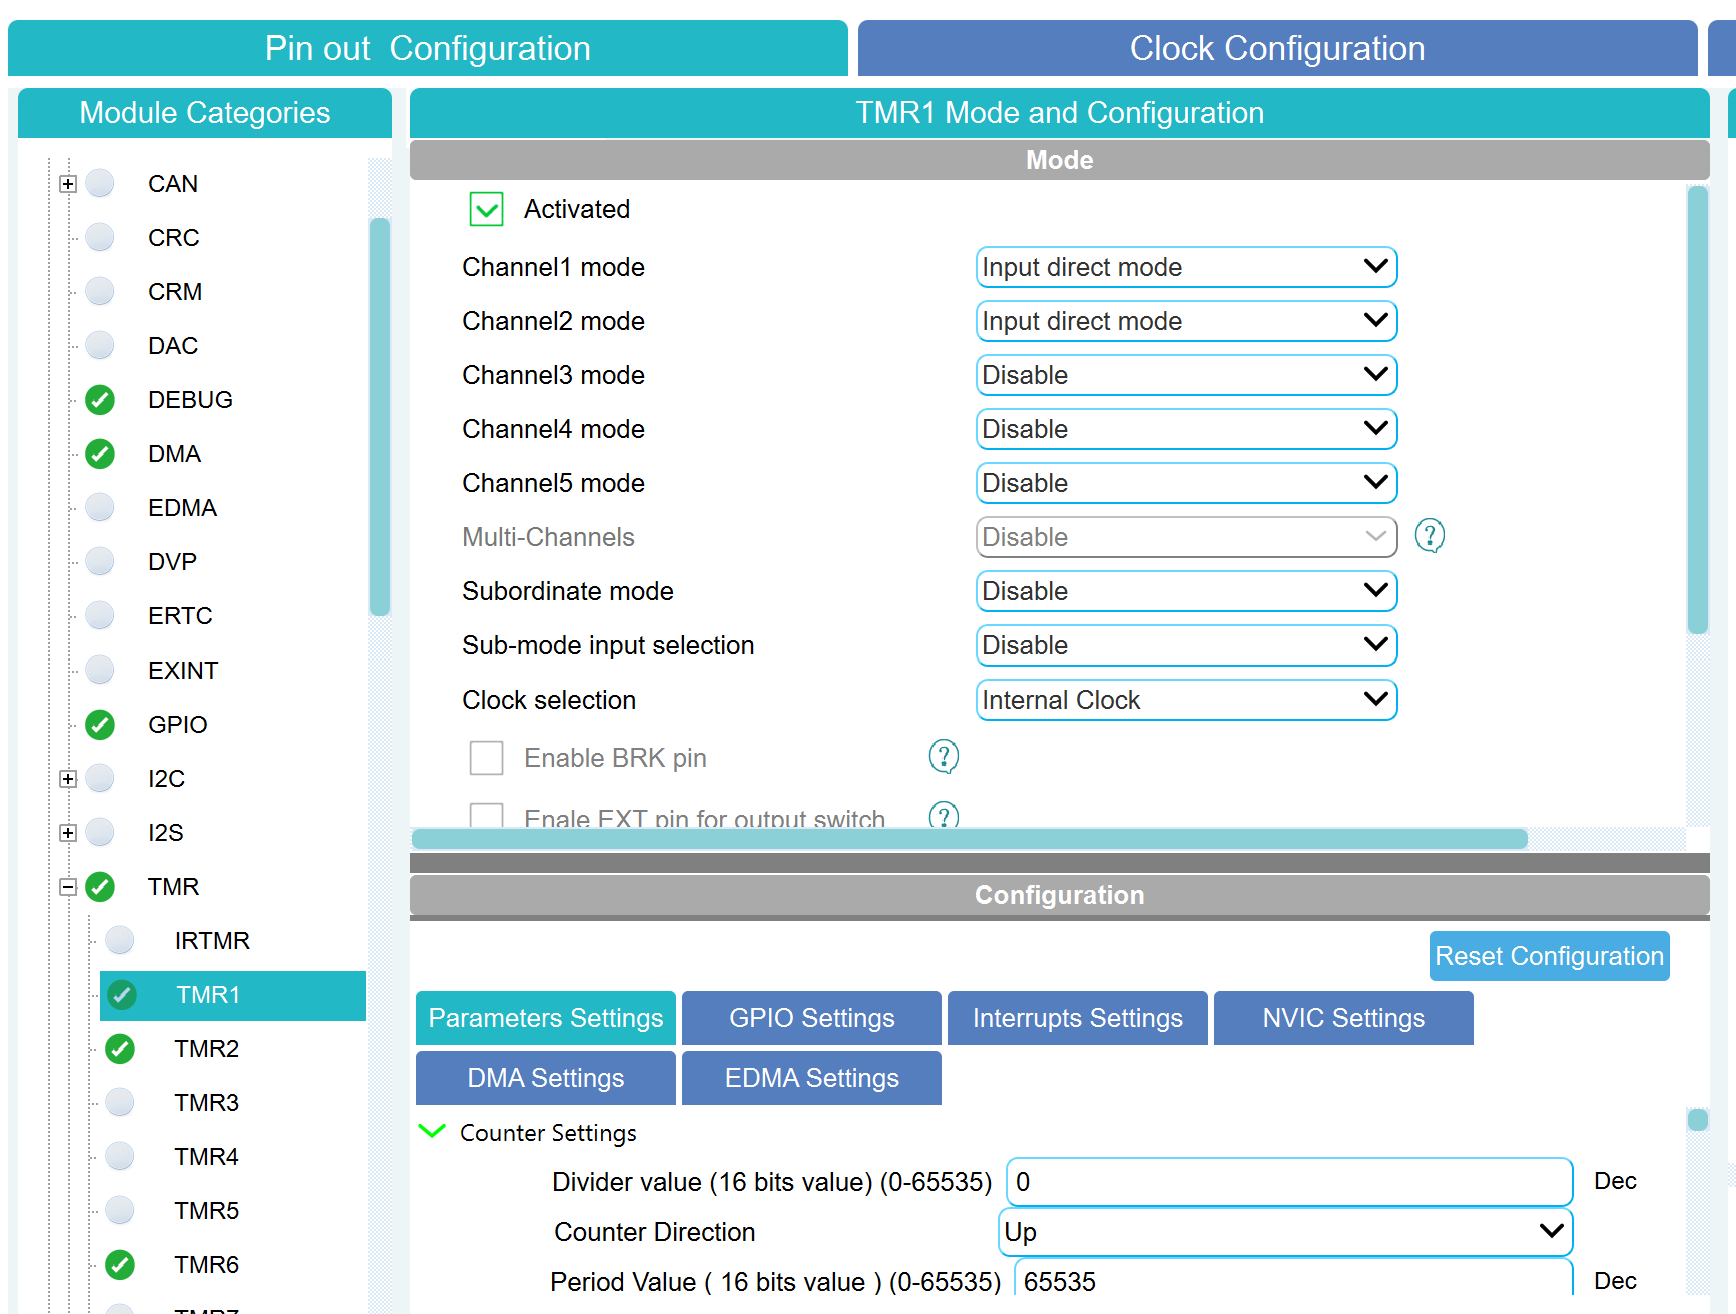1736x1314 pixels.
Task: Open help icon next to Multi-Channels
Action: (1430, 536)
